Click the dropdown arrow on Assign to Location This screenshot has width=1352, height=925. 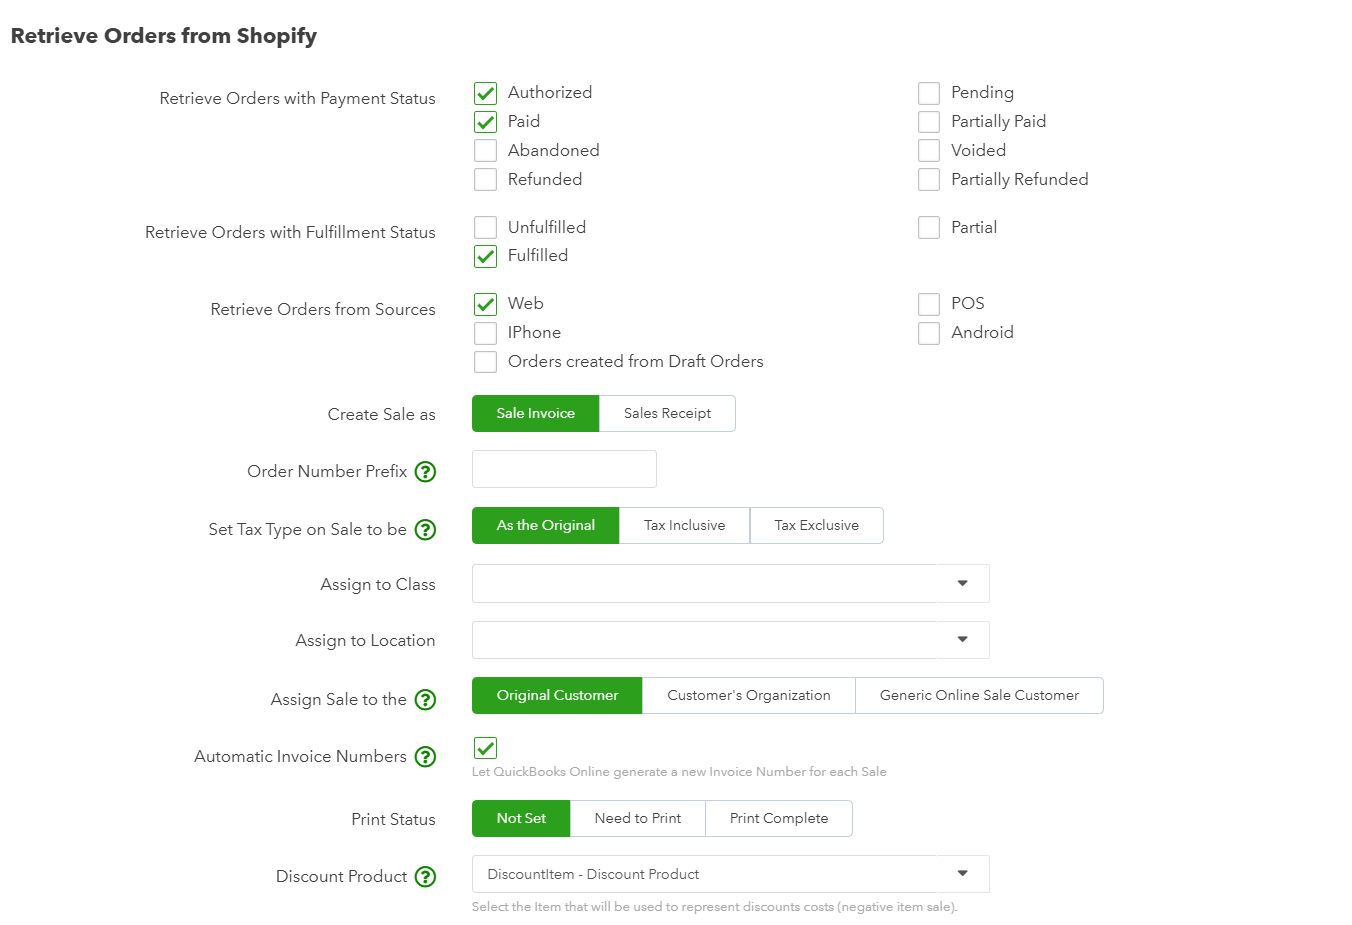pyautogui.click(x=962, y=639)
